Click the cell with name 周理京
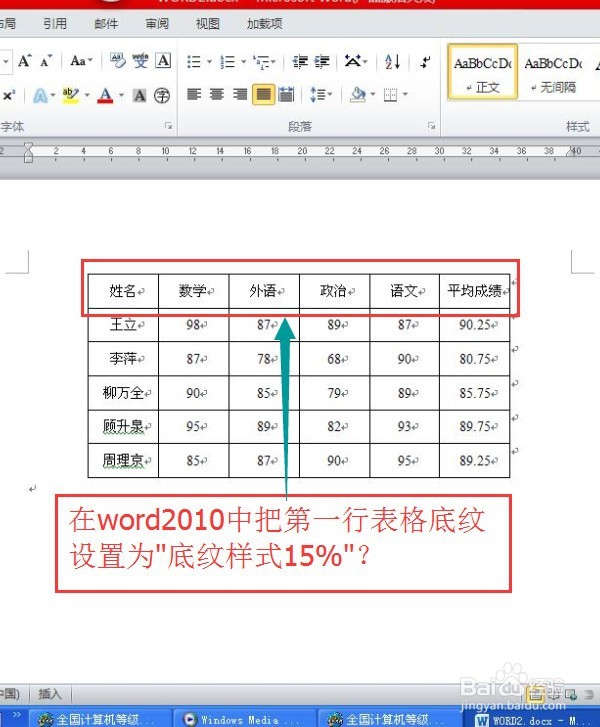This screenshot has width=600, height=727. [123, 460]
